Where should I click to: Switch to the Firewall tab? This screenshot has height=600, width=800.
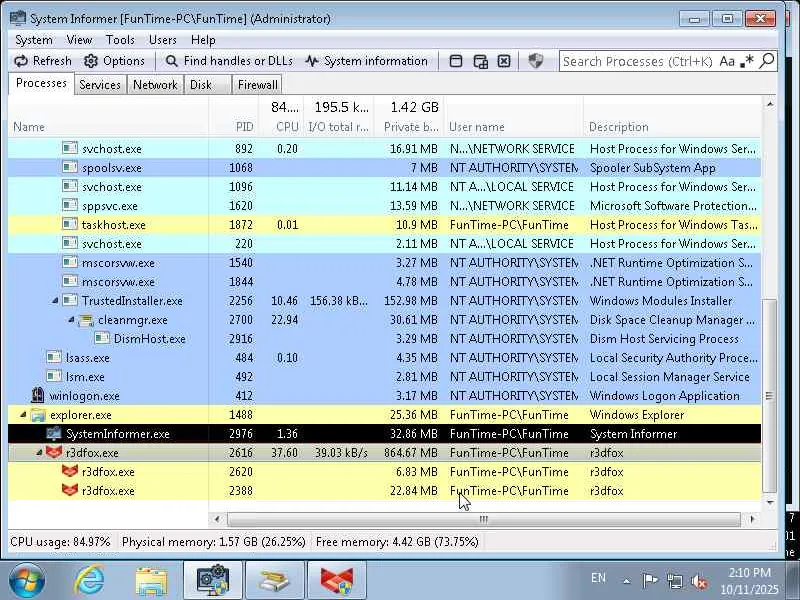pos(258,85)
